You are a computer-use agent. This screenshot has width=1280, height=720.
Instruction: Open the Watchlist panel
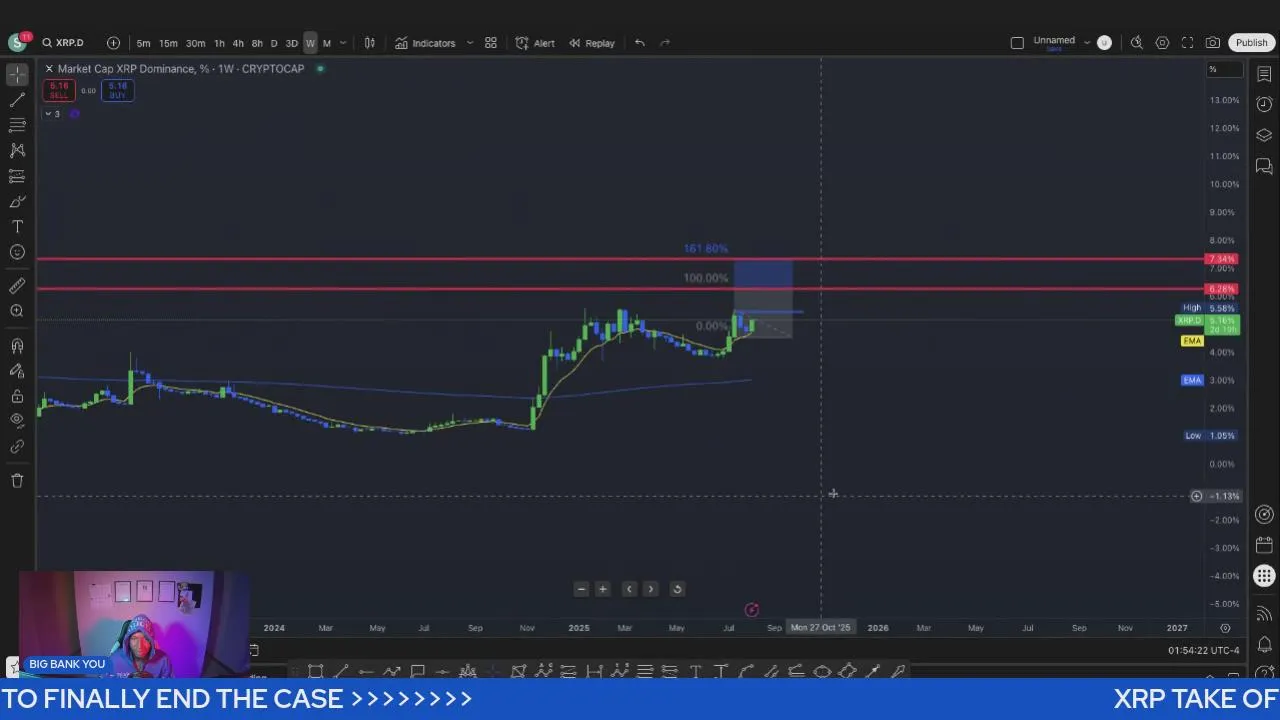(1264, 74)
